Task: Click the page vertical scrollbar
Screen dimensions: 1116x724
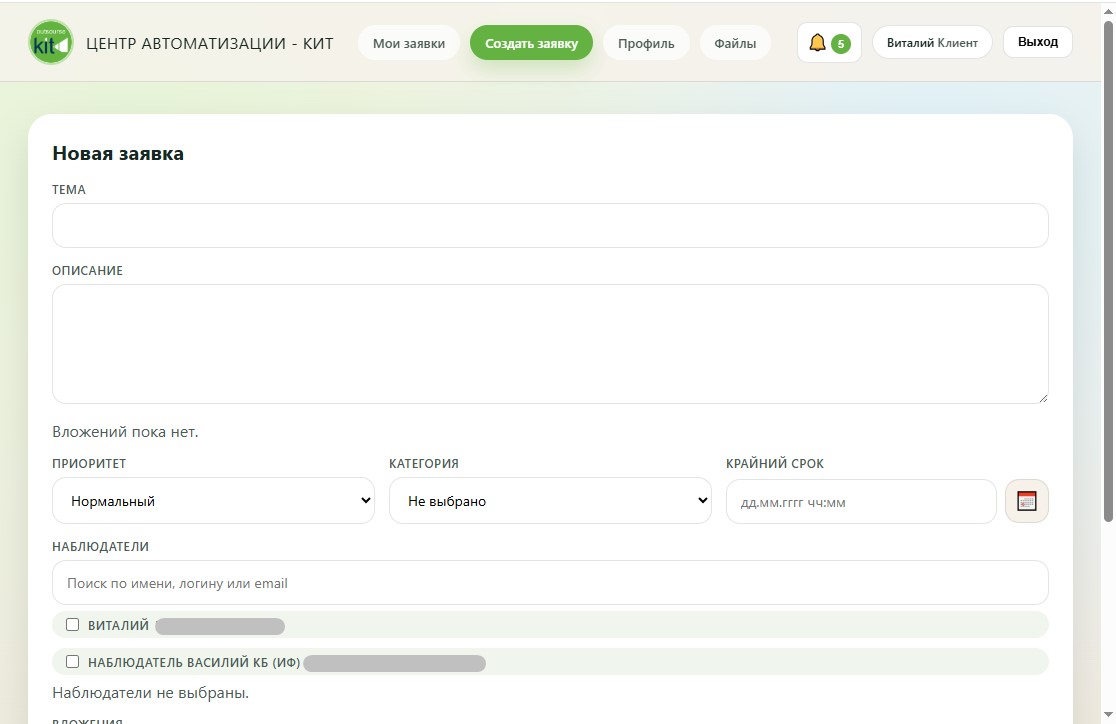Action: point(1107,270)
